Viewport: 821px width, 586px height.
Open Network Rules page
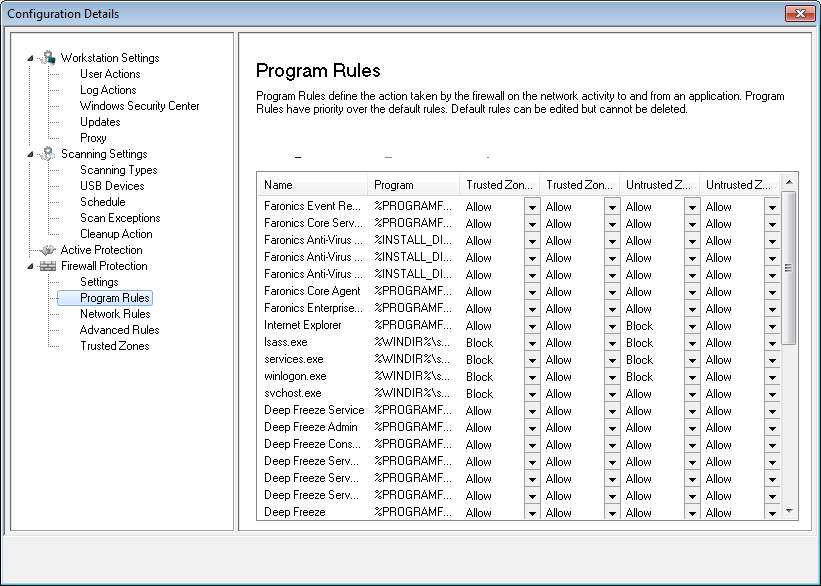tap(115, 314)
